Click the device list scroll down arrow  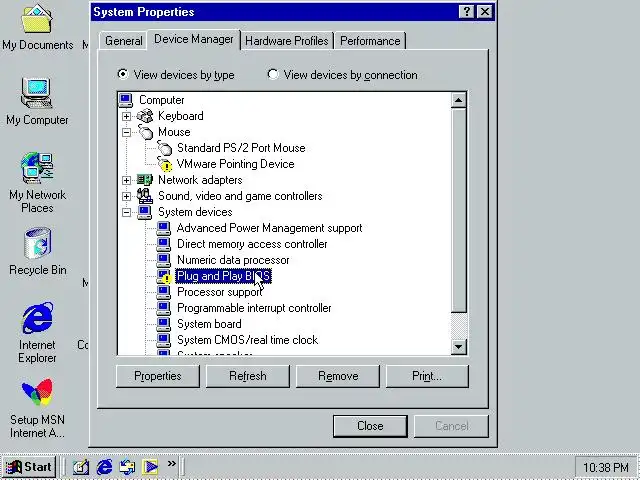click(458, 347)
